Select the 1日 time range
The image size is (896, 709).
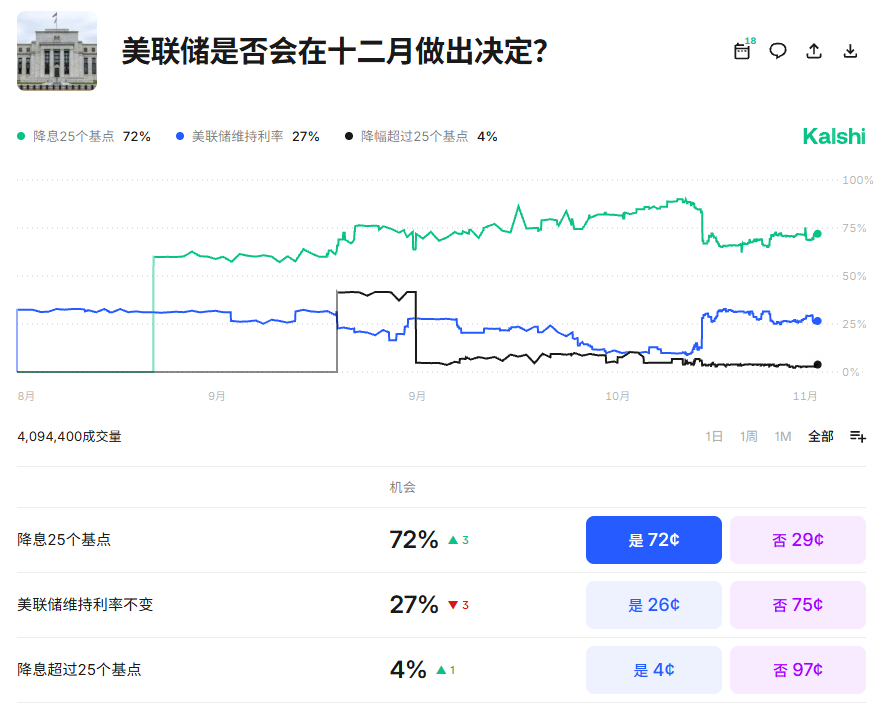714,436
